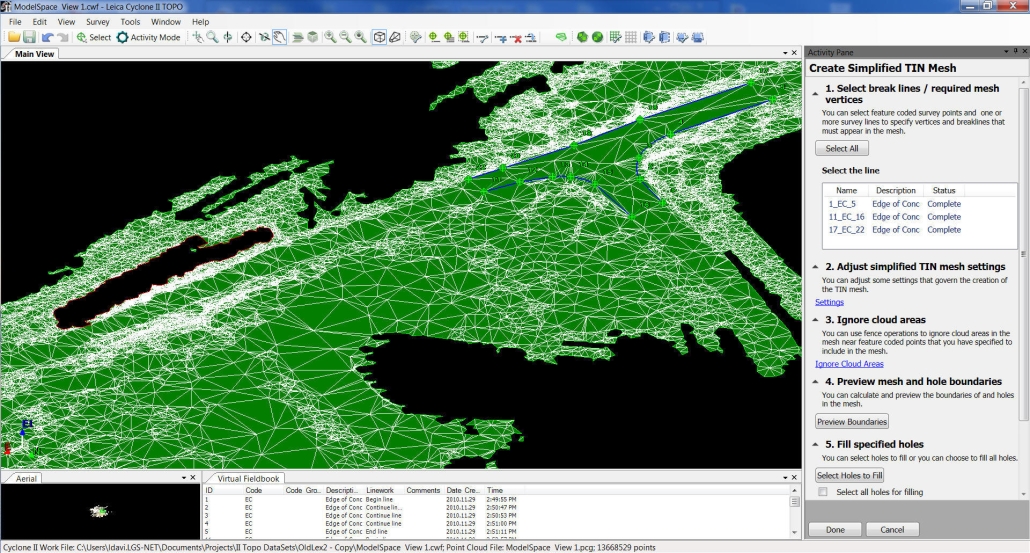This screenshot has width=1030, height=553.
Task: Switch to the Virtual Fieldbook tab
Action: point(248,479)
